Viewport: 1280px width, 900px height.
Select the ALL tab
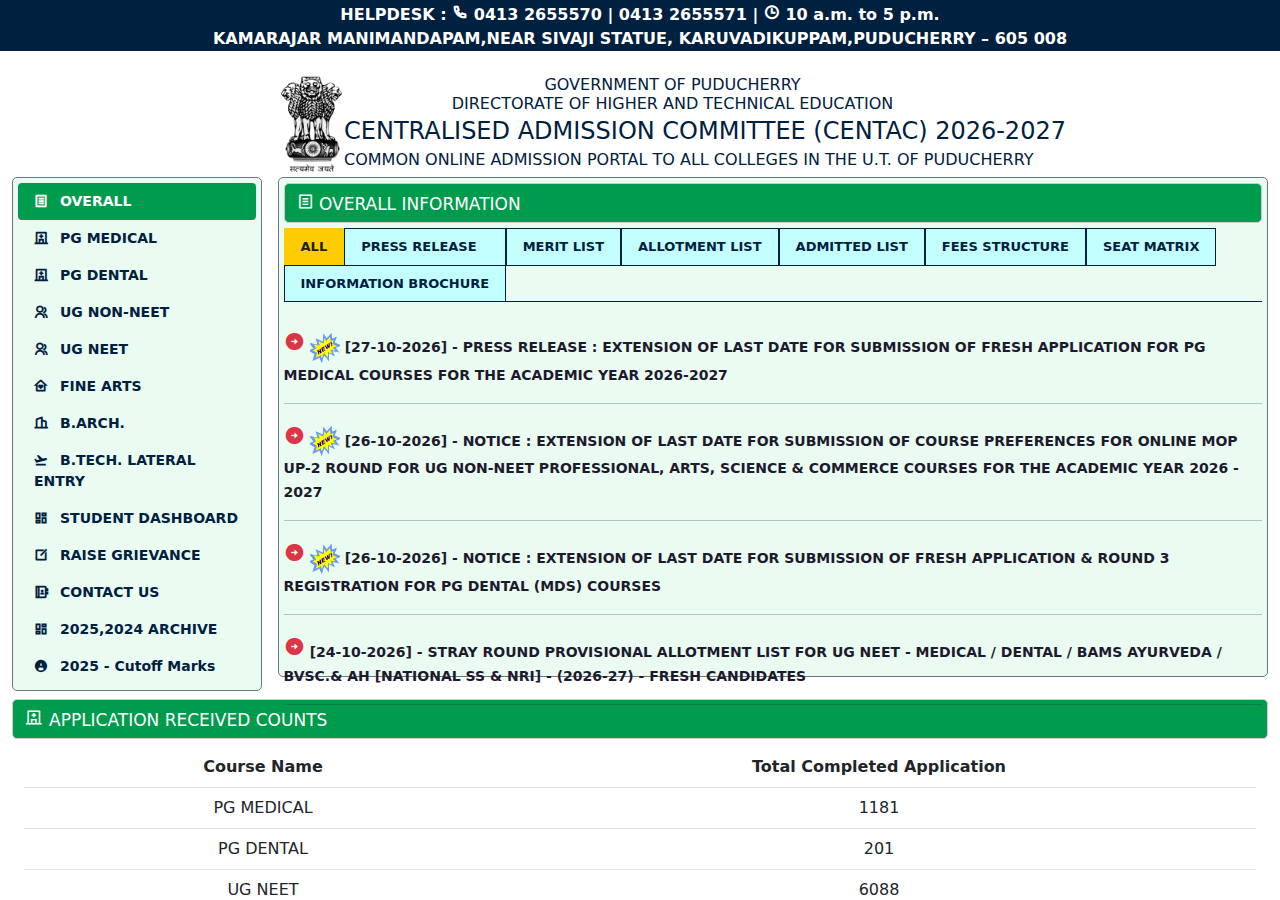click(x=314, y=247)
